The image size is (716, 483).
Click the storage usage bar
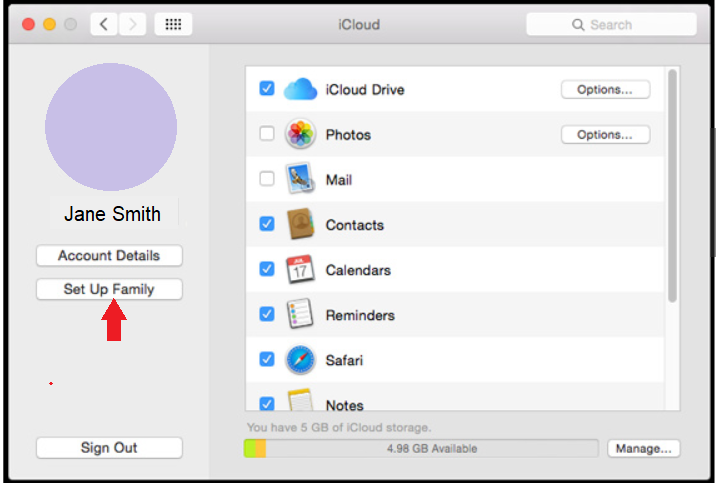point(421,449)
